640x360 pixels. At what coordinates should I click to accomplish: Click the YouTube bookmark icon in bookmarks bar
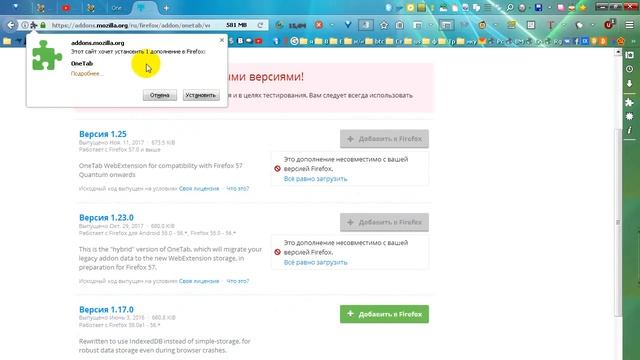[258, 41]
